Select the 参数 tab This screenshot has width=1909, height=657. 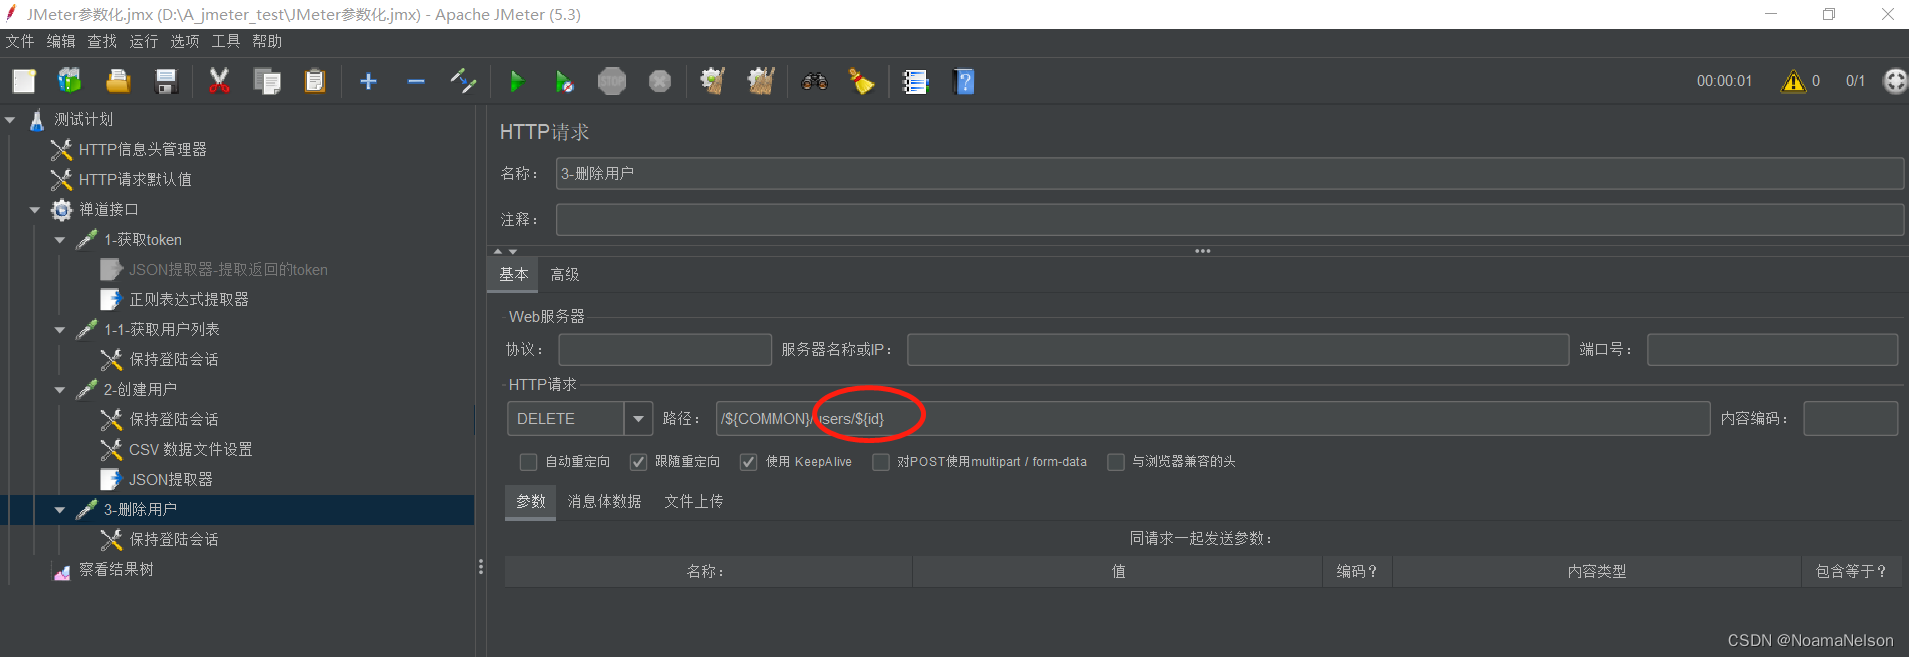pos(531,501)
